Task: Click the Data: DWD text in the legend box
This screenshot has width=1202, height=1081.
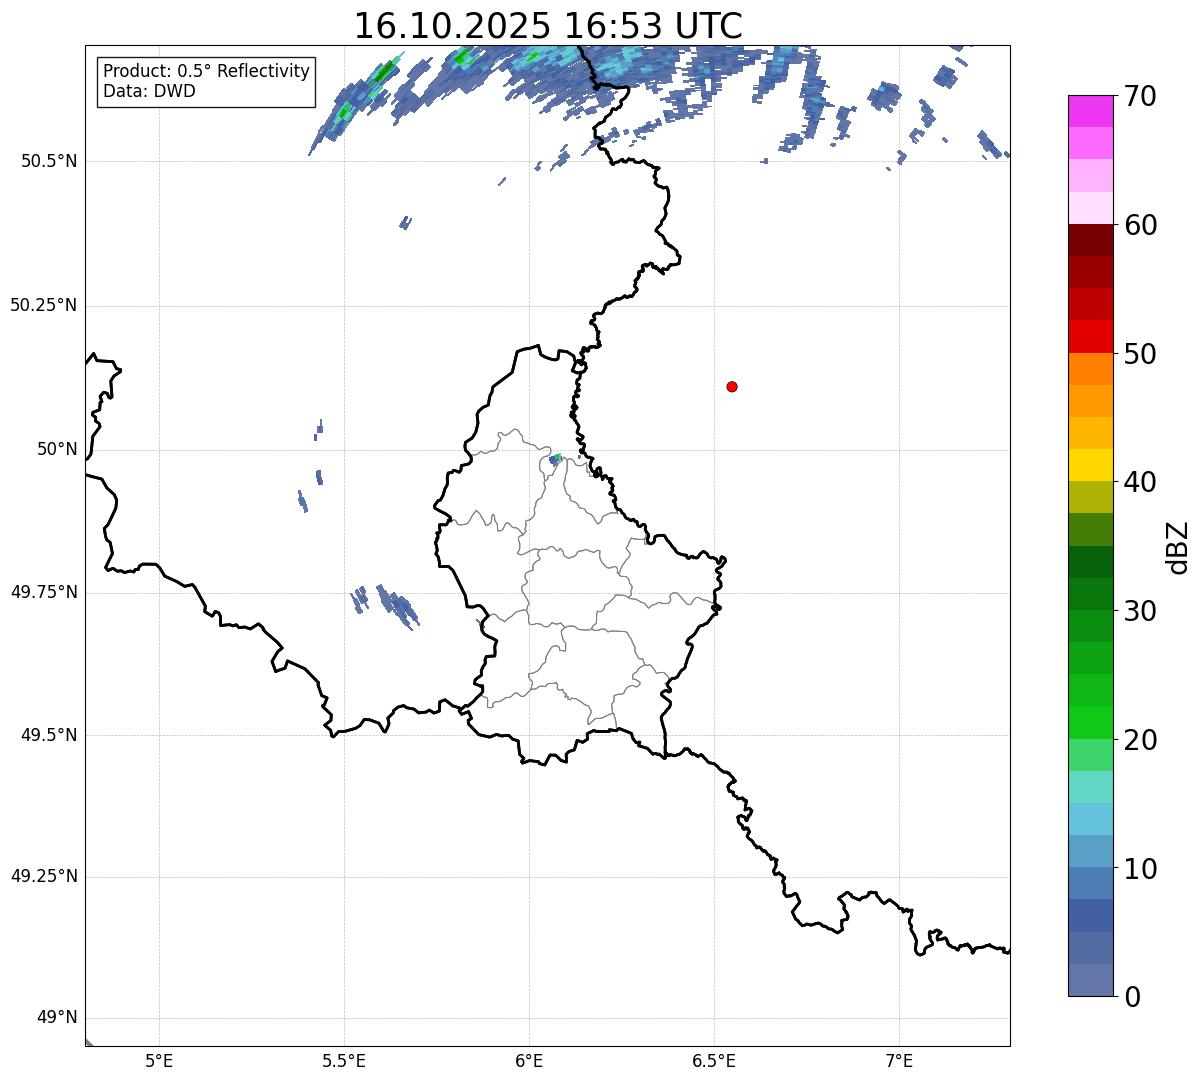Action: (x=149, y=91)
